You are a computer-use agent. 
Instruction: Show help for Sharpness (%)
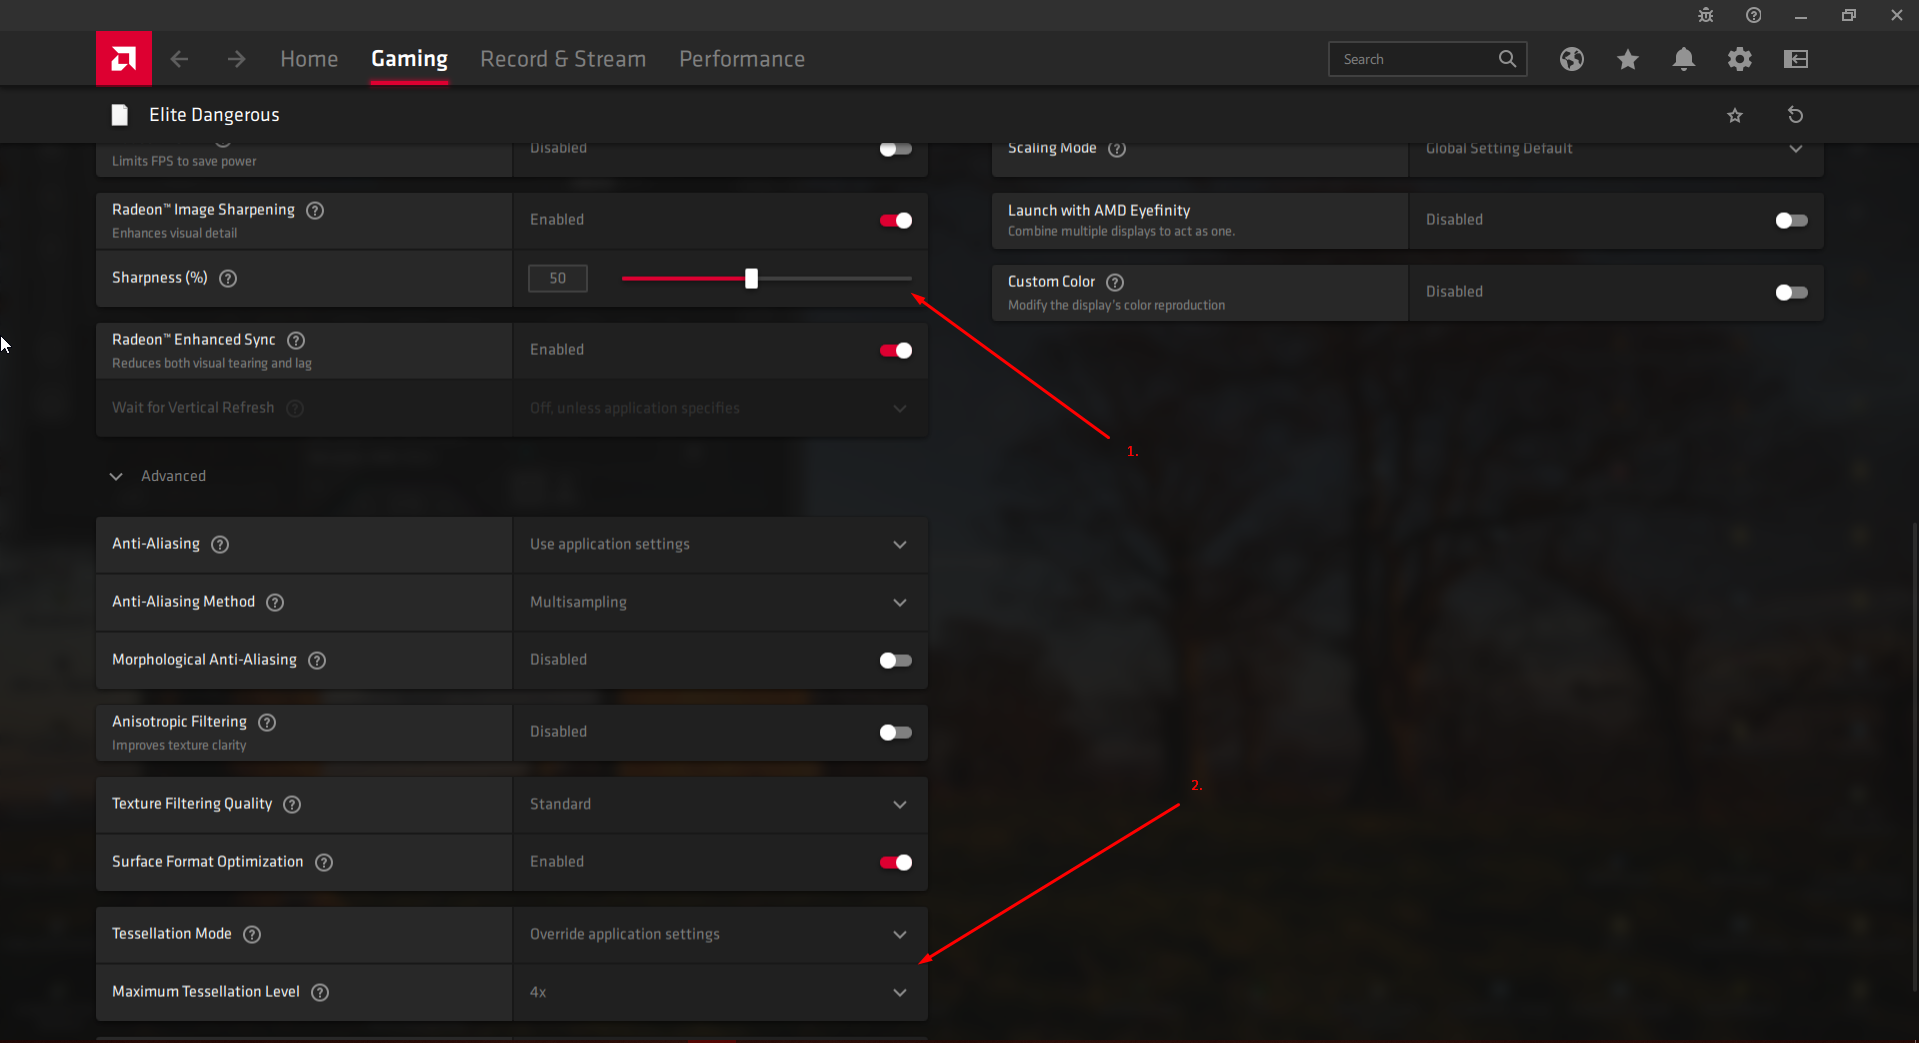click(228, 278)
